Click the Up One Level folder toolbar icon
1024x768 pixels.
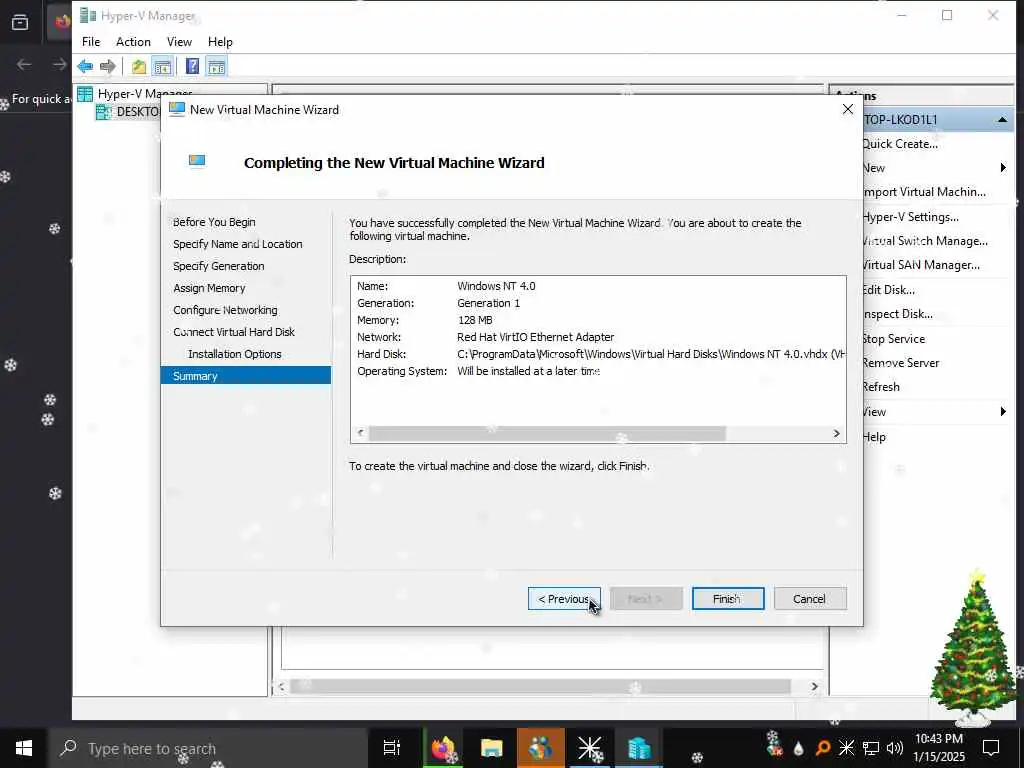pos(138,66)
